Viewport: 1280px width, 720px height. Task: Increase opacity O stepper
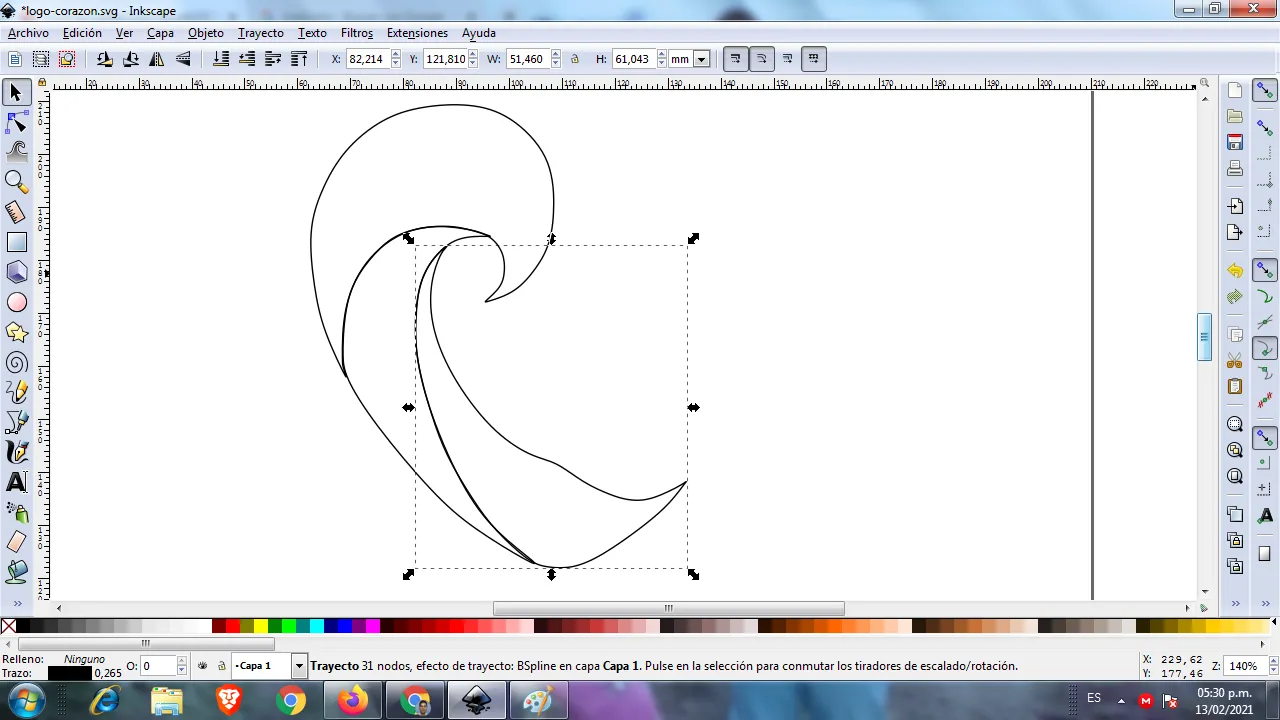pos(181,662)
